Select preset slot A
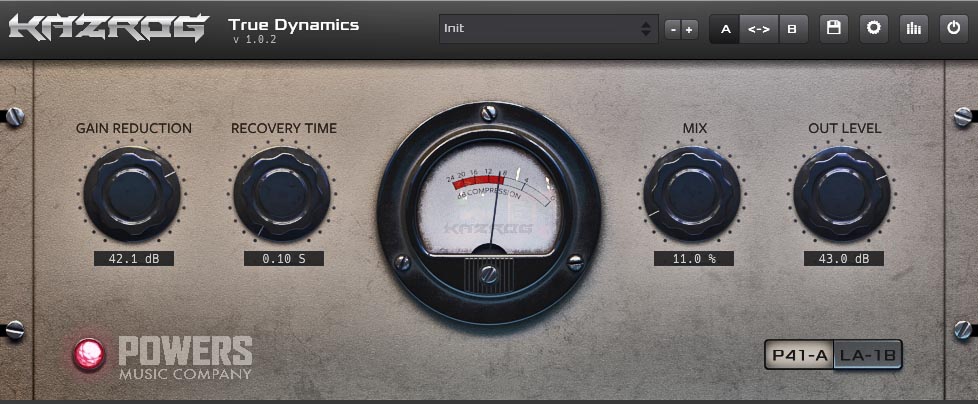The height and width of the screenshot is (404, 978). click(x=725, y=29)
